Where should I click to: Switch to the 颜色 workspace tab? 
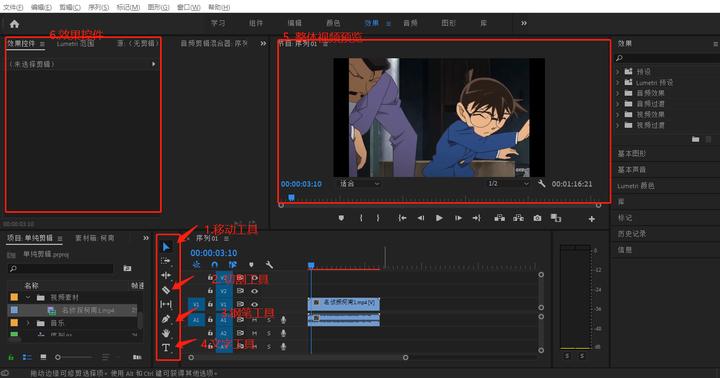click(333, 23)
